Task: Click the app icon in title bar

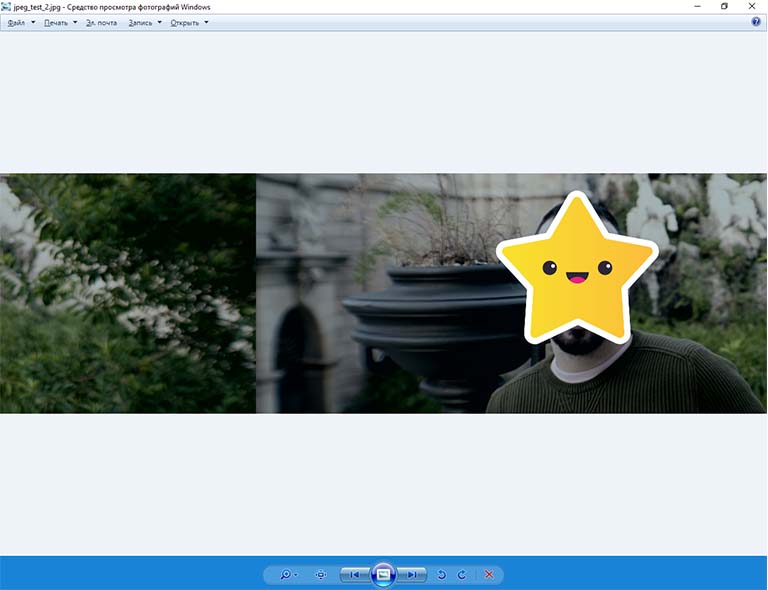Action: 7,7
